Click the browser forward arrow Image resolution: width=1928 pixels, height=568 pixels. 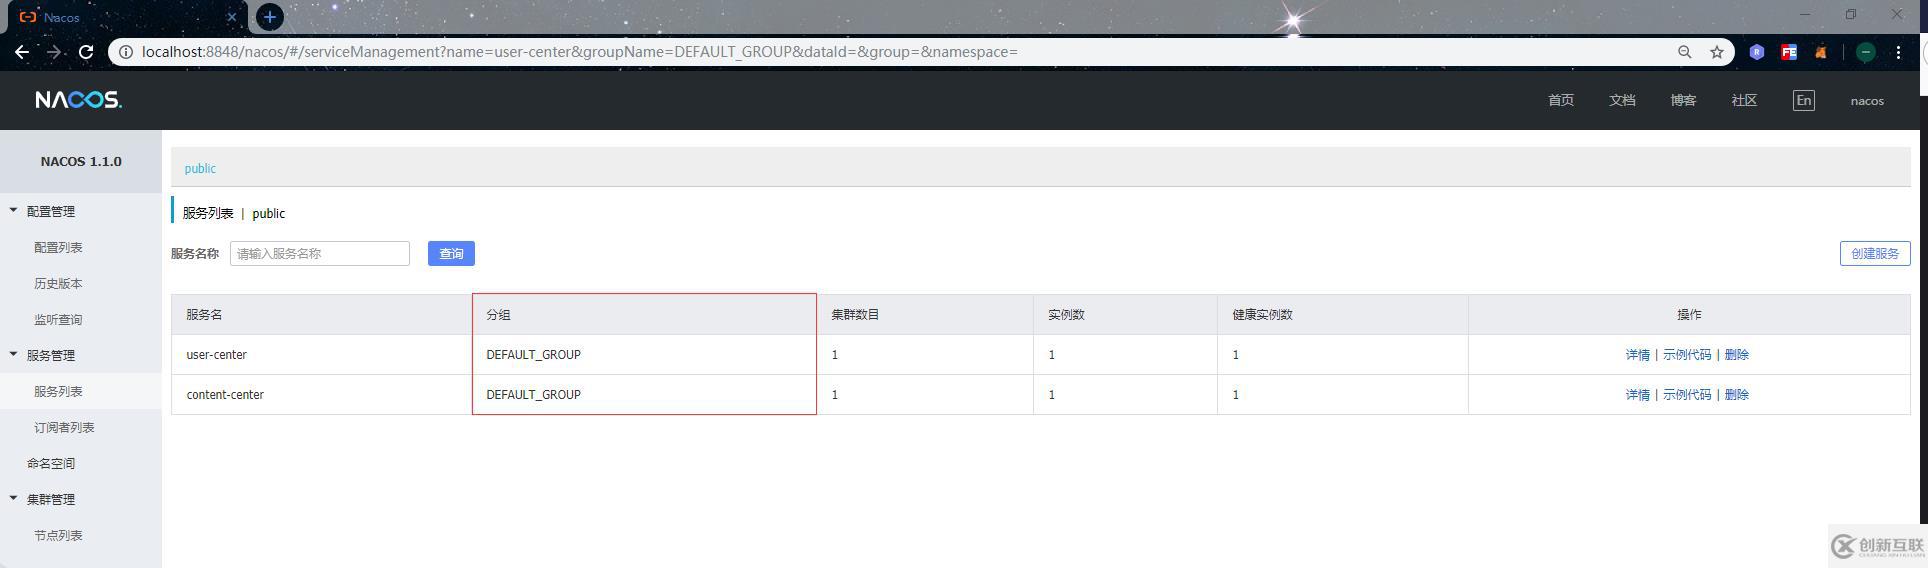54,52
